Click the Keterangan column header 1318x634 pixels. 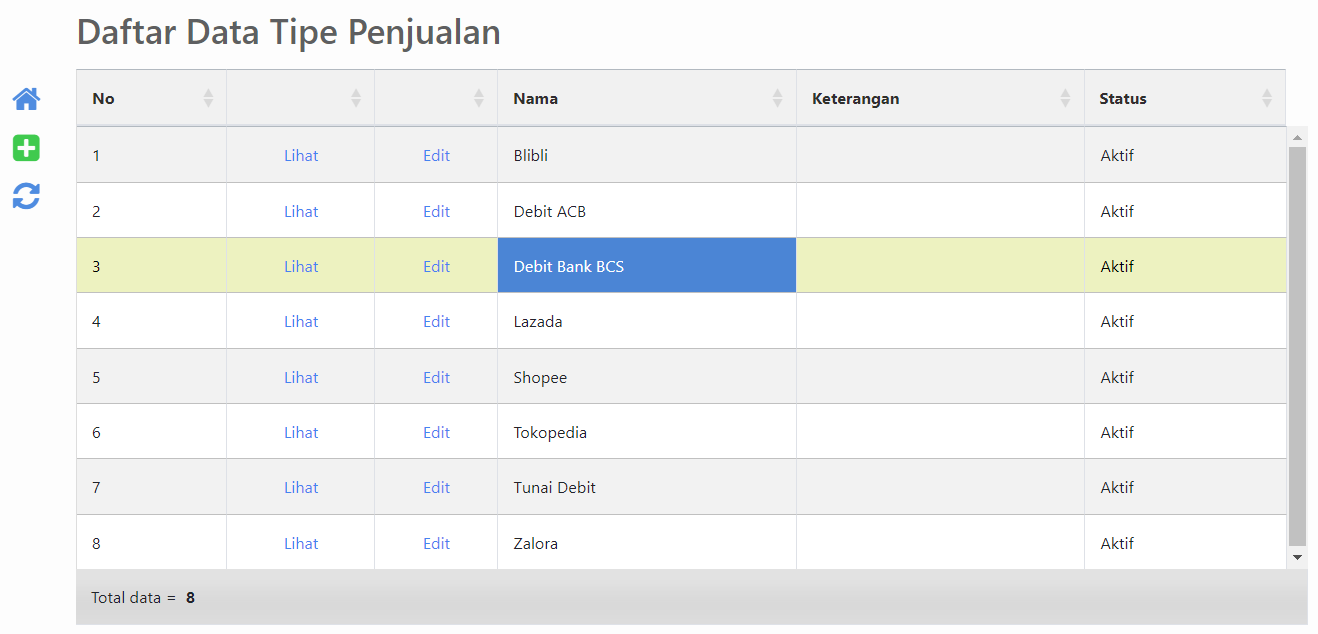(x=940, y=98)
